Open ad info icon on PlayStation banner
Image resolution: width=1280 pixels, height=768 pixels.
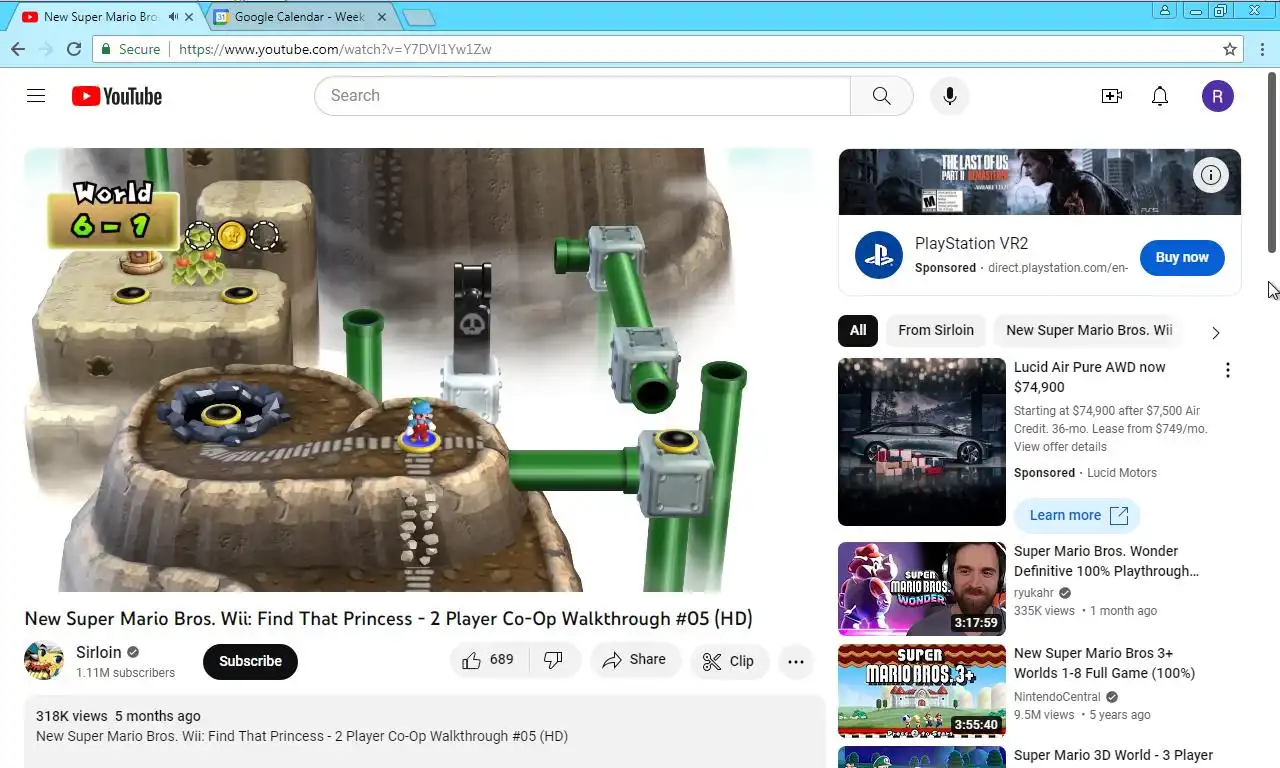click(x=1211, y=176)
